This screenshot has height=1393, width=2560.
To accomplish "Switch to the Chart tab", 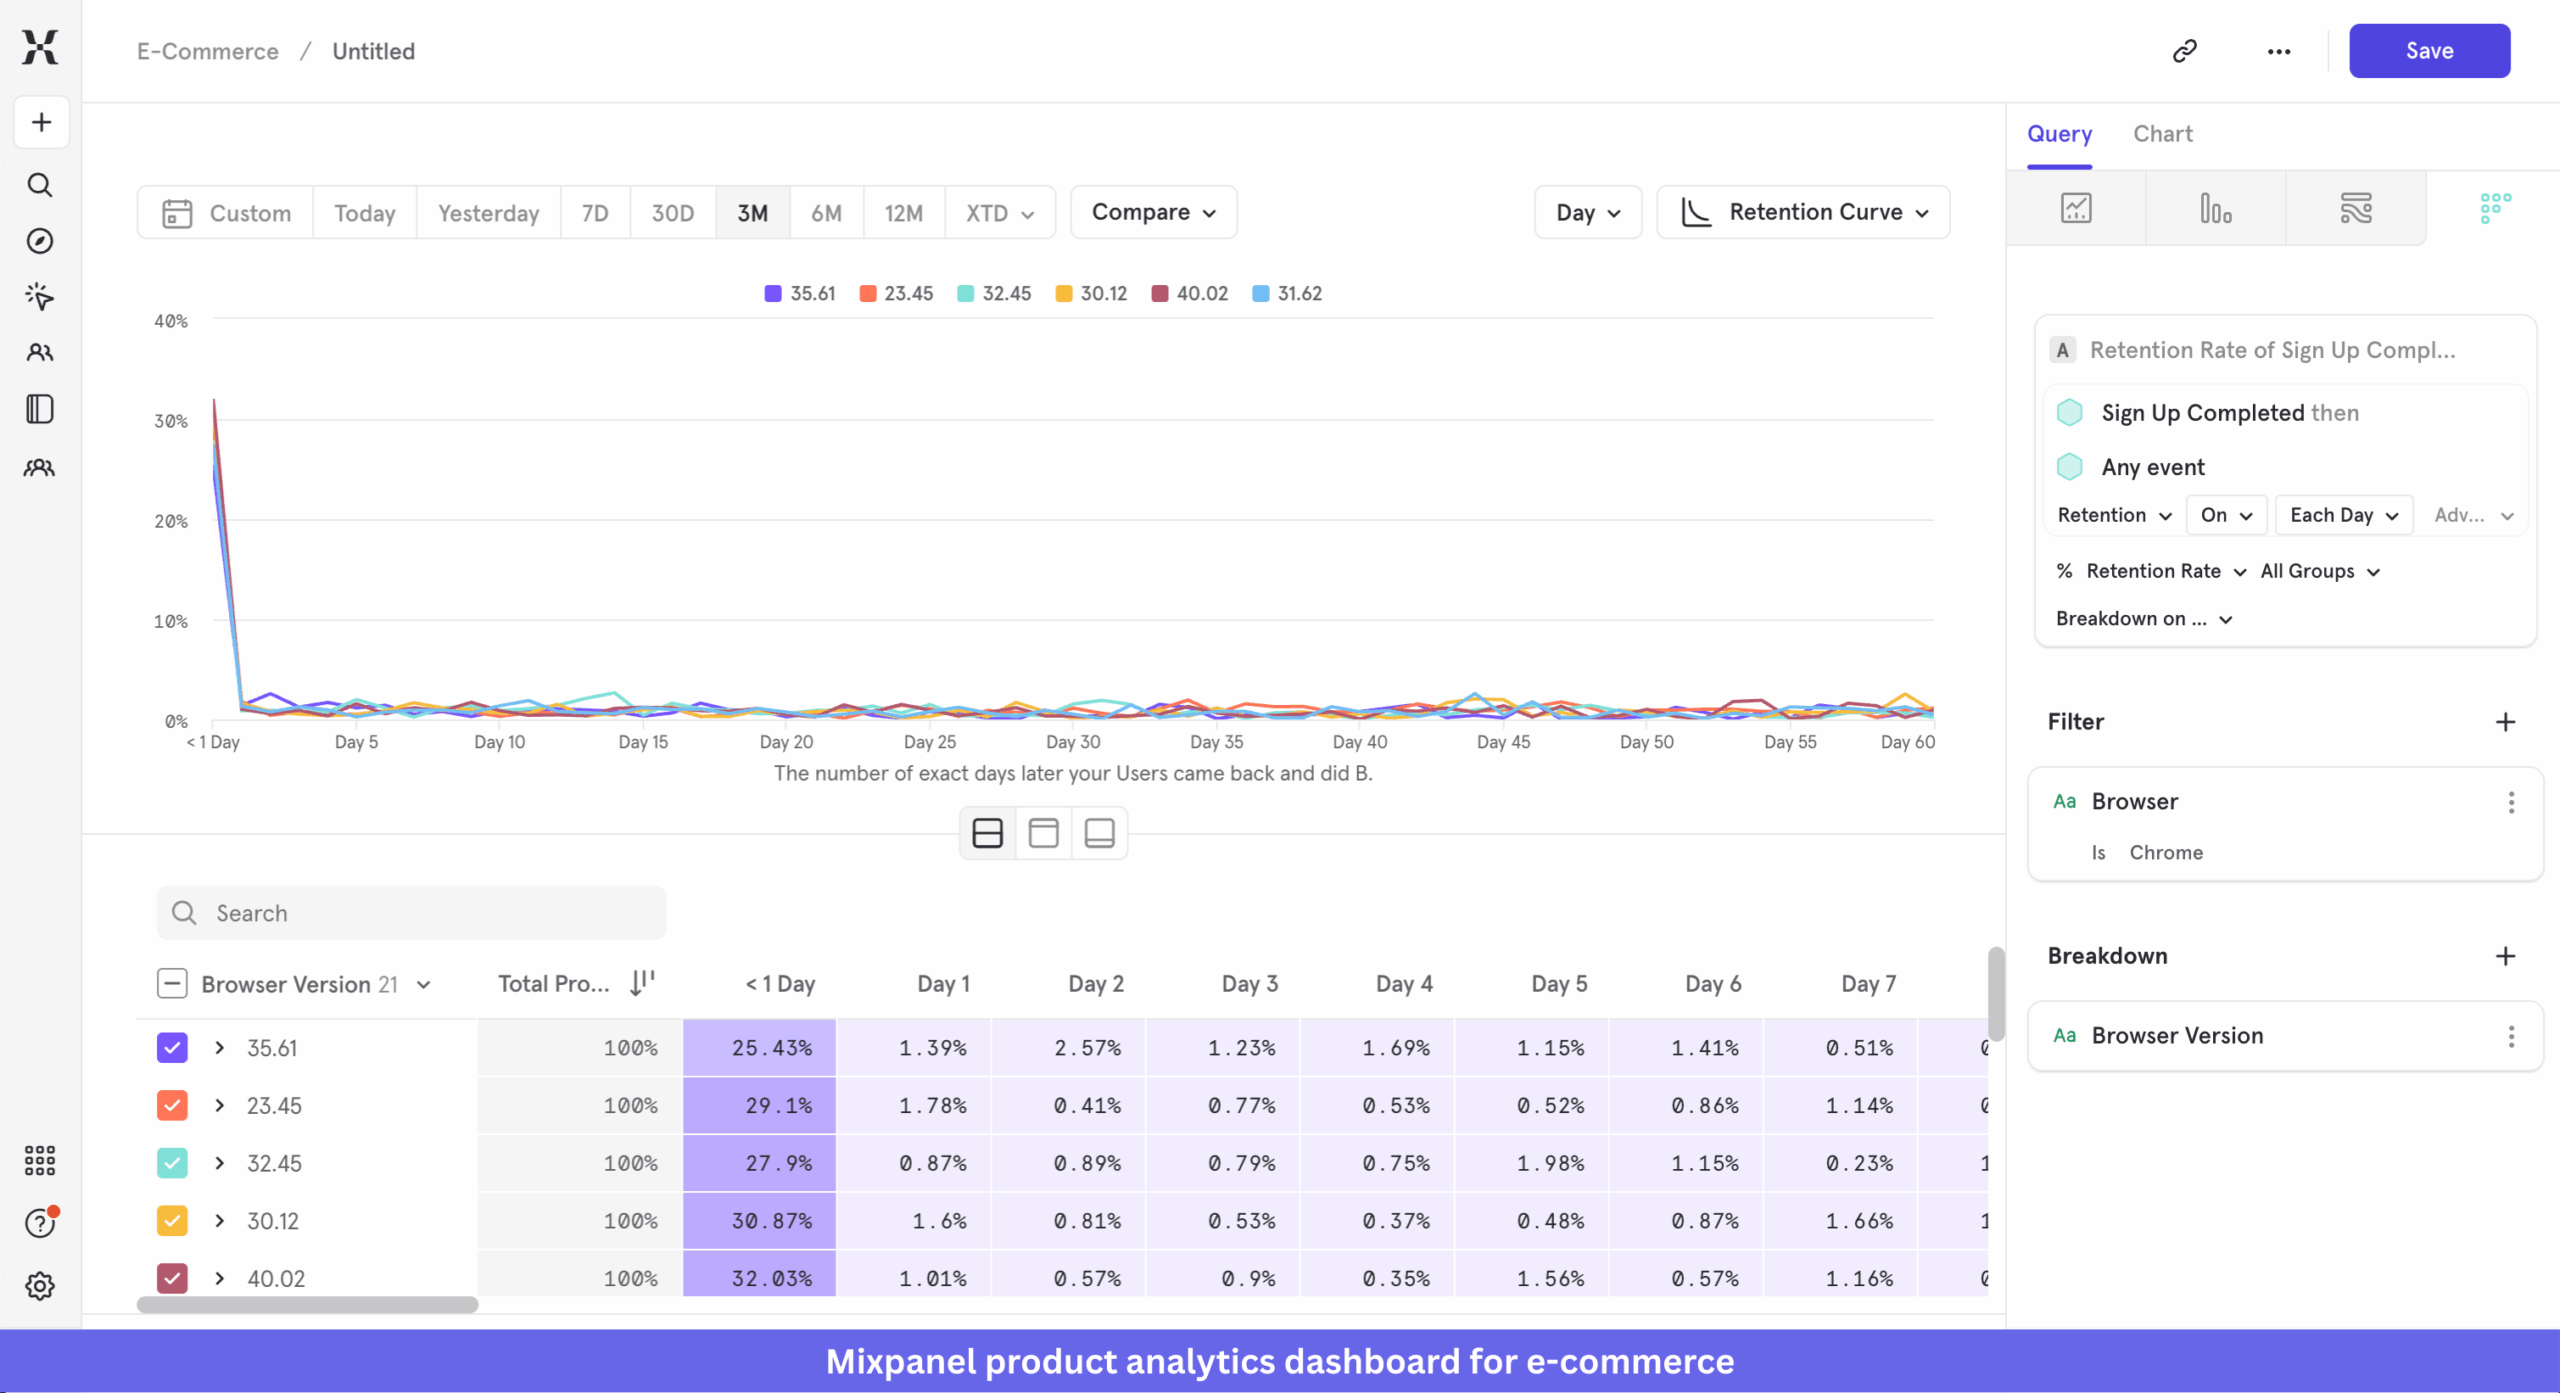I will 2163,133.
